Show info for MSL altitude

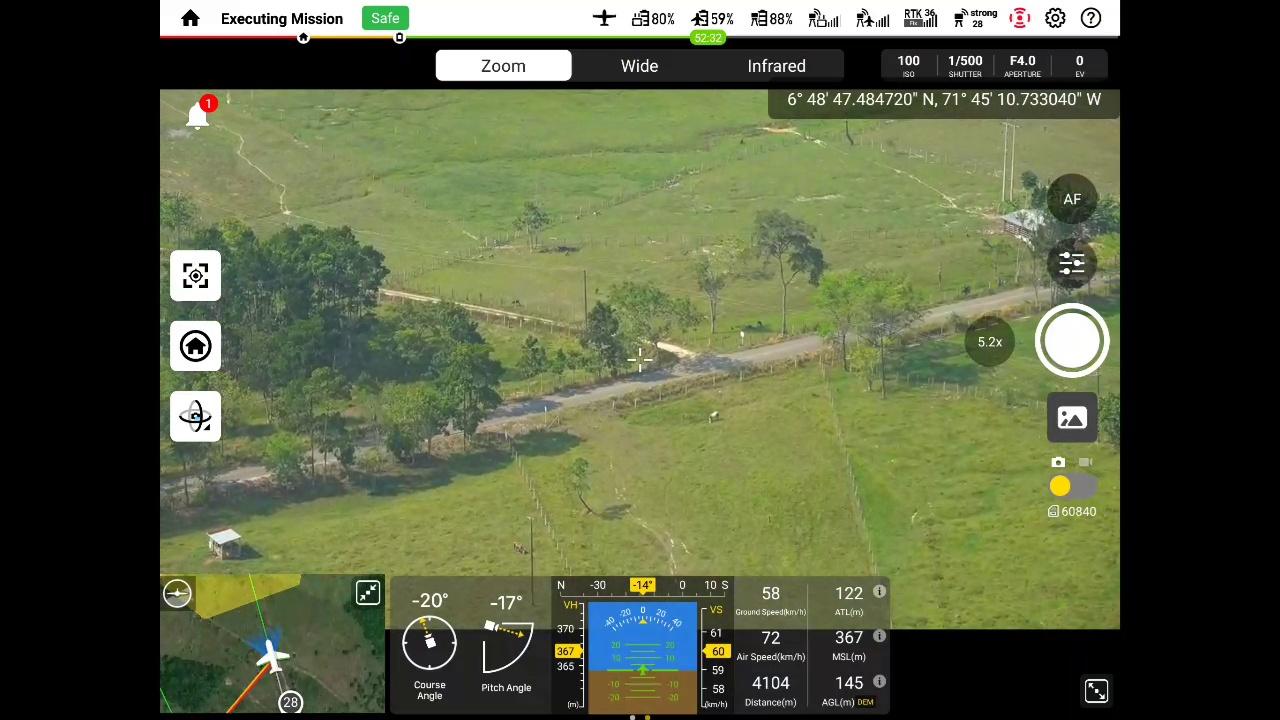click(879, 636)
